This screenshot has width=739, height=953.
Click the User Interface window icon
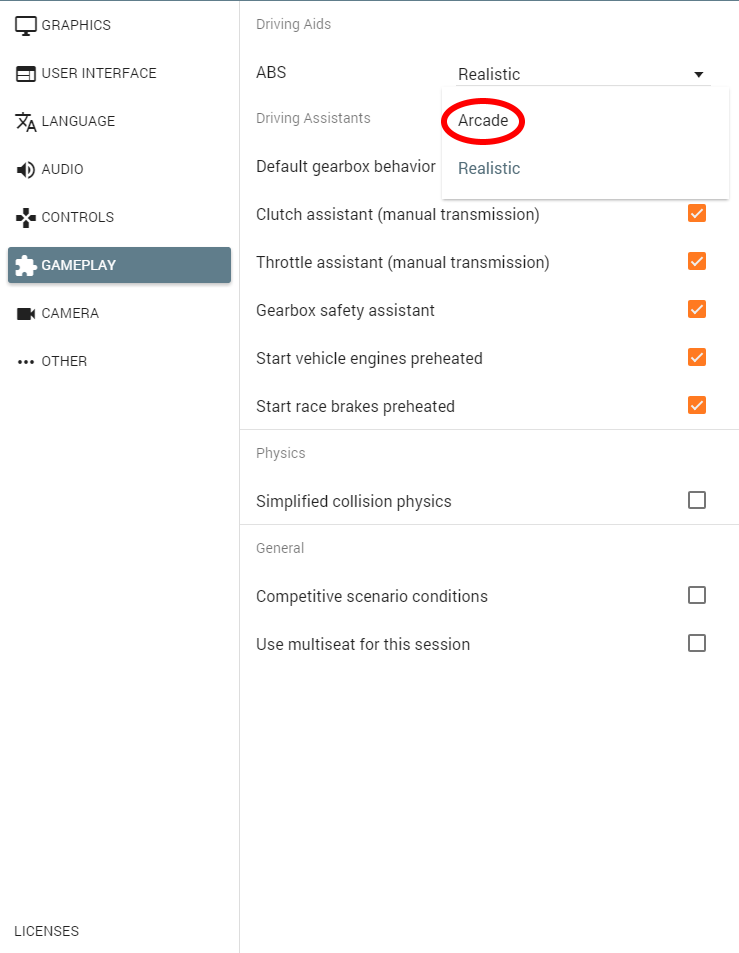[26, 74]
